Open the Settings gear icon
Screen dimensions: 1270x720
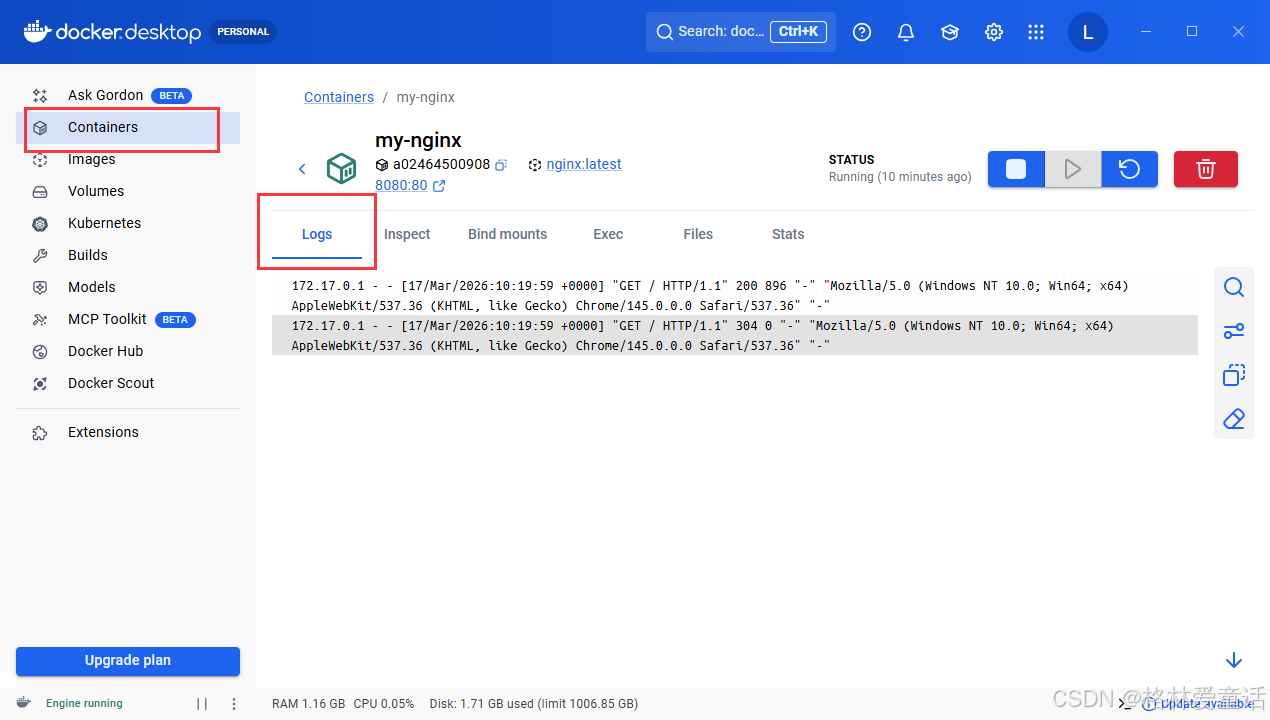pyautogui.click(x=994, y=32)
